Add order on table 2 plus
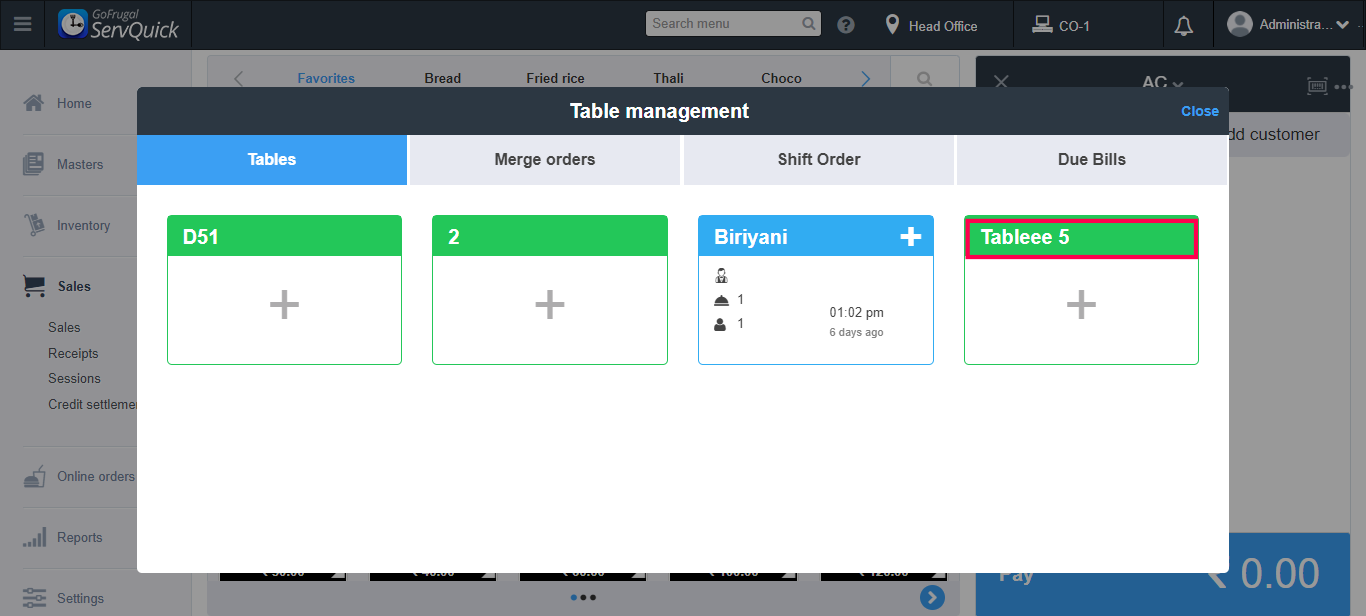1366x616 pixels. pyautogui.click(x=550, y=305)
